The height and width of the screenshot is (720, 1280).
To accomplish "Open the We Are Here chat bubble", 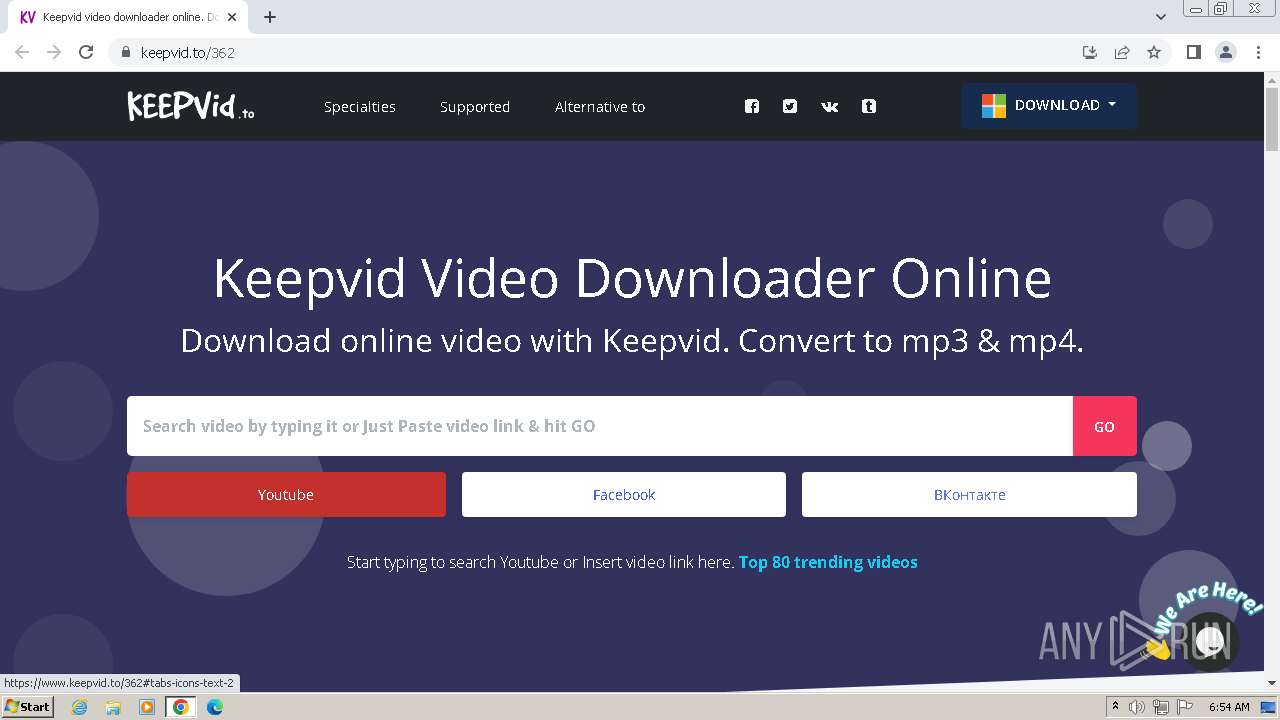I will 1209,640.
